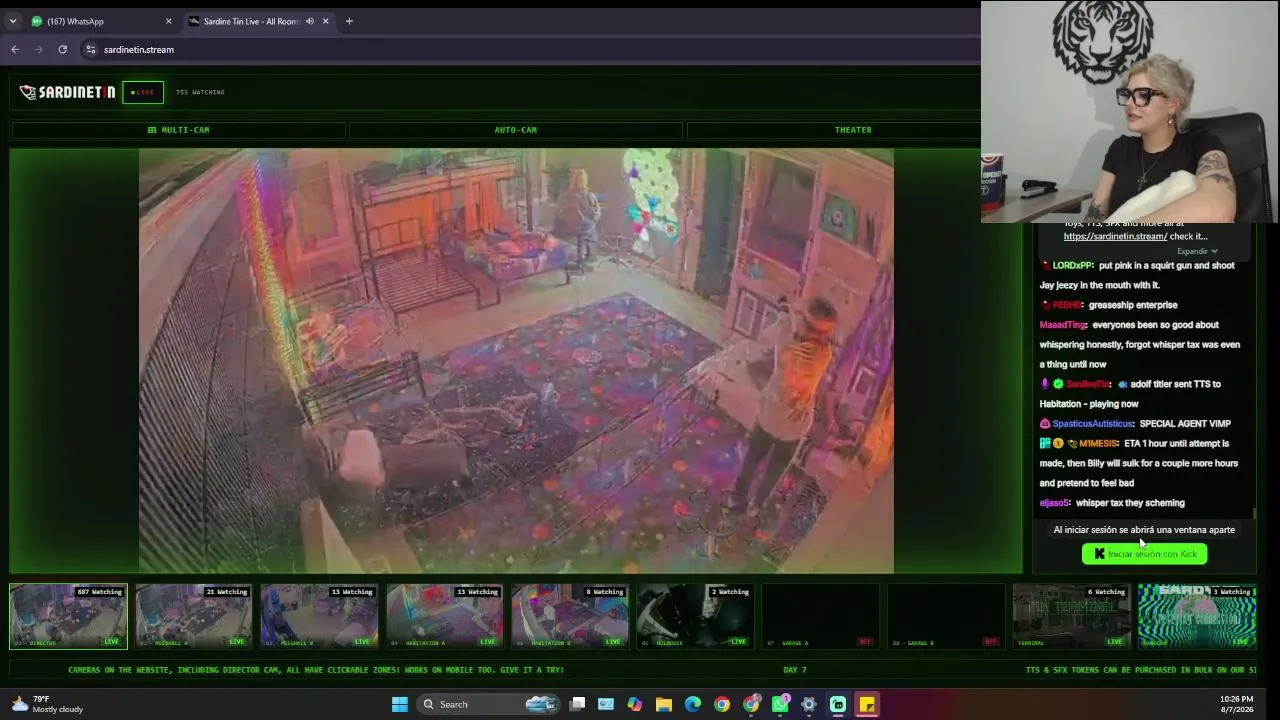Click the verified badge beside SardineTin
Image resolution: width=1280 pixels, height=720 pixels.
coord(1058,384)
